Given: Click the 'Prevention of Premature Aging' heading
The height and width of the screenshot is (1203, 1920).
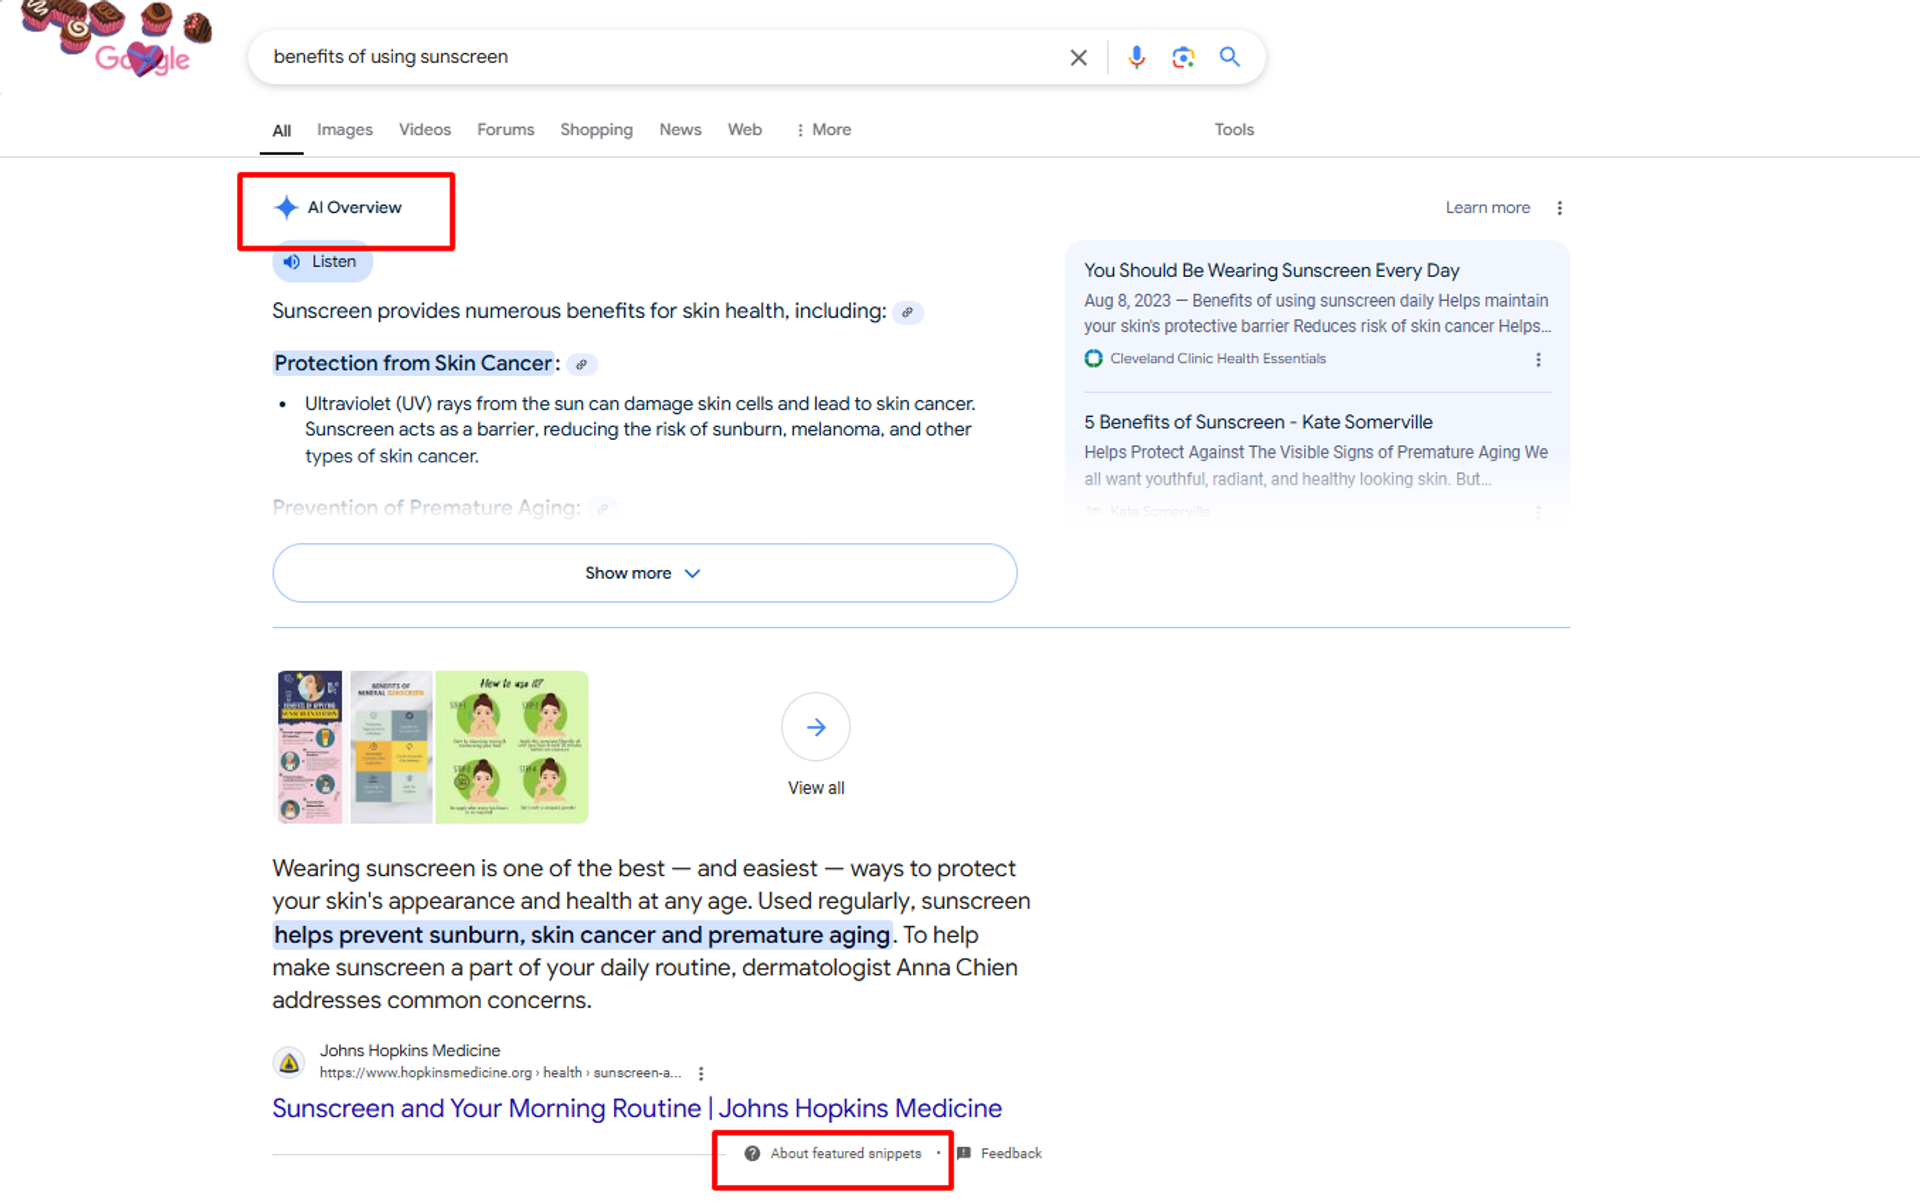Looking at the screenshot, I should tap(426, 508).
